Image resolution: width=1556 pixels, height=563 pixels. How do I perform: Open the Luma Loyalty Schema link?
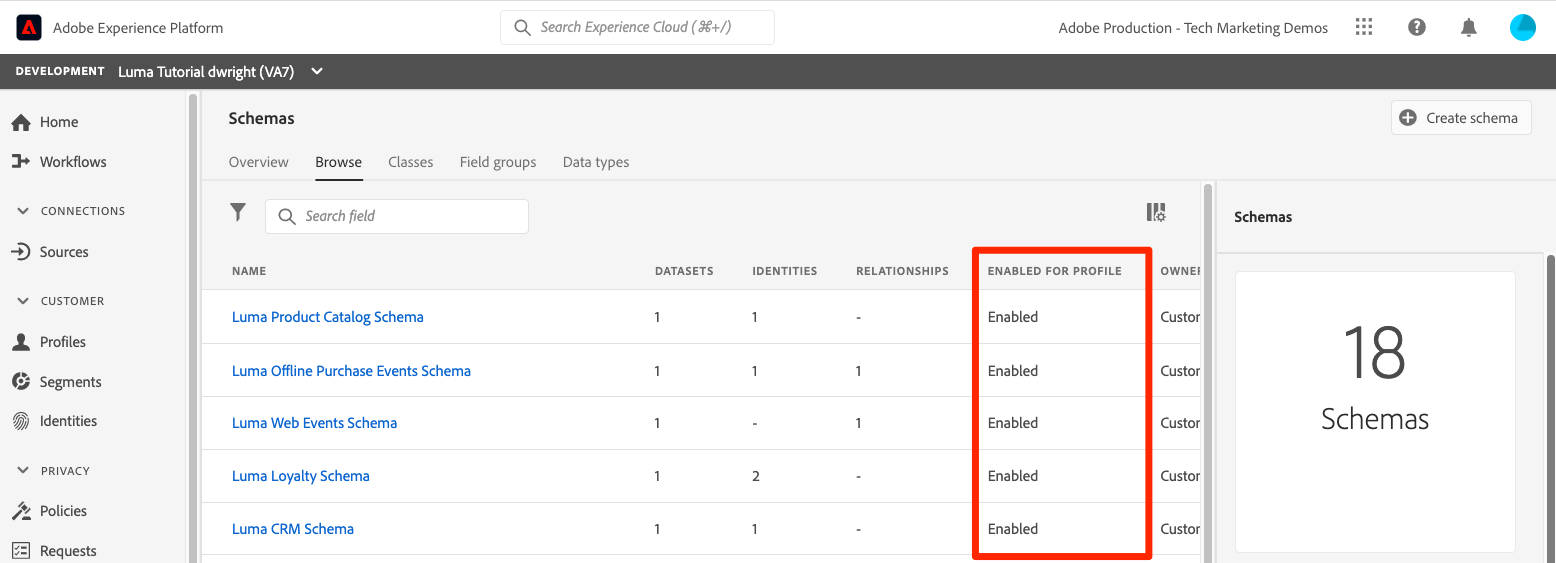coord(301,476)
